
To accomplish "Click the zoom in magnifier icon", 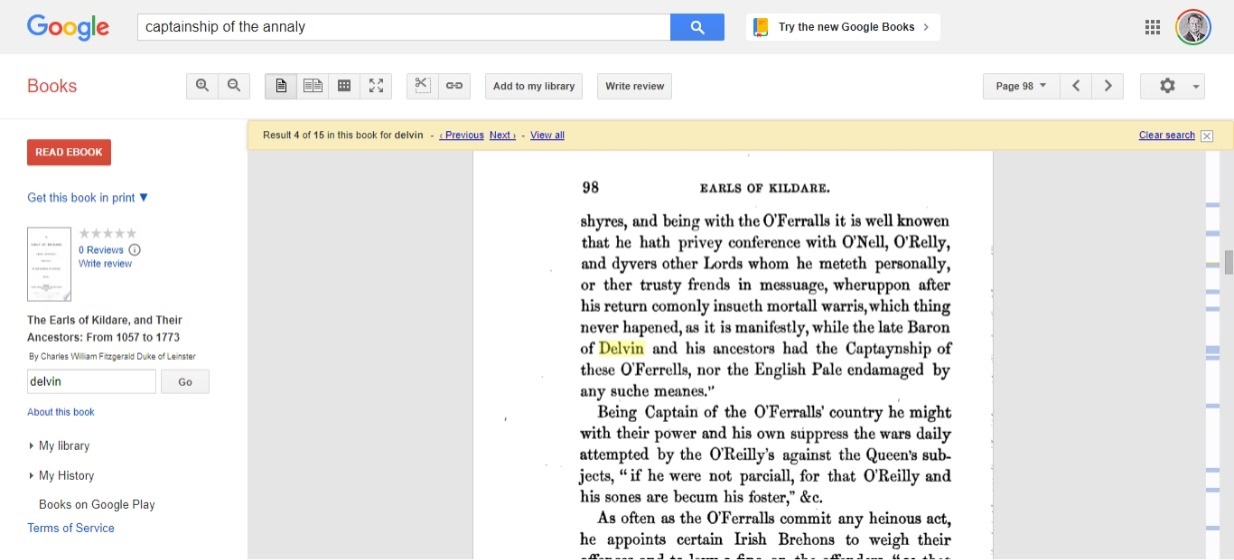I will [x=202, y=86].
